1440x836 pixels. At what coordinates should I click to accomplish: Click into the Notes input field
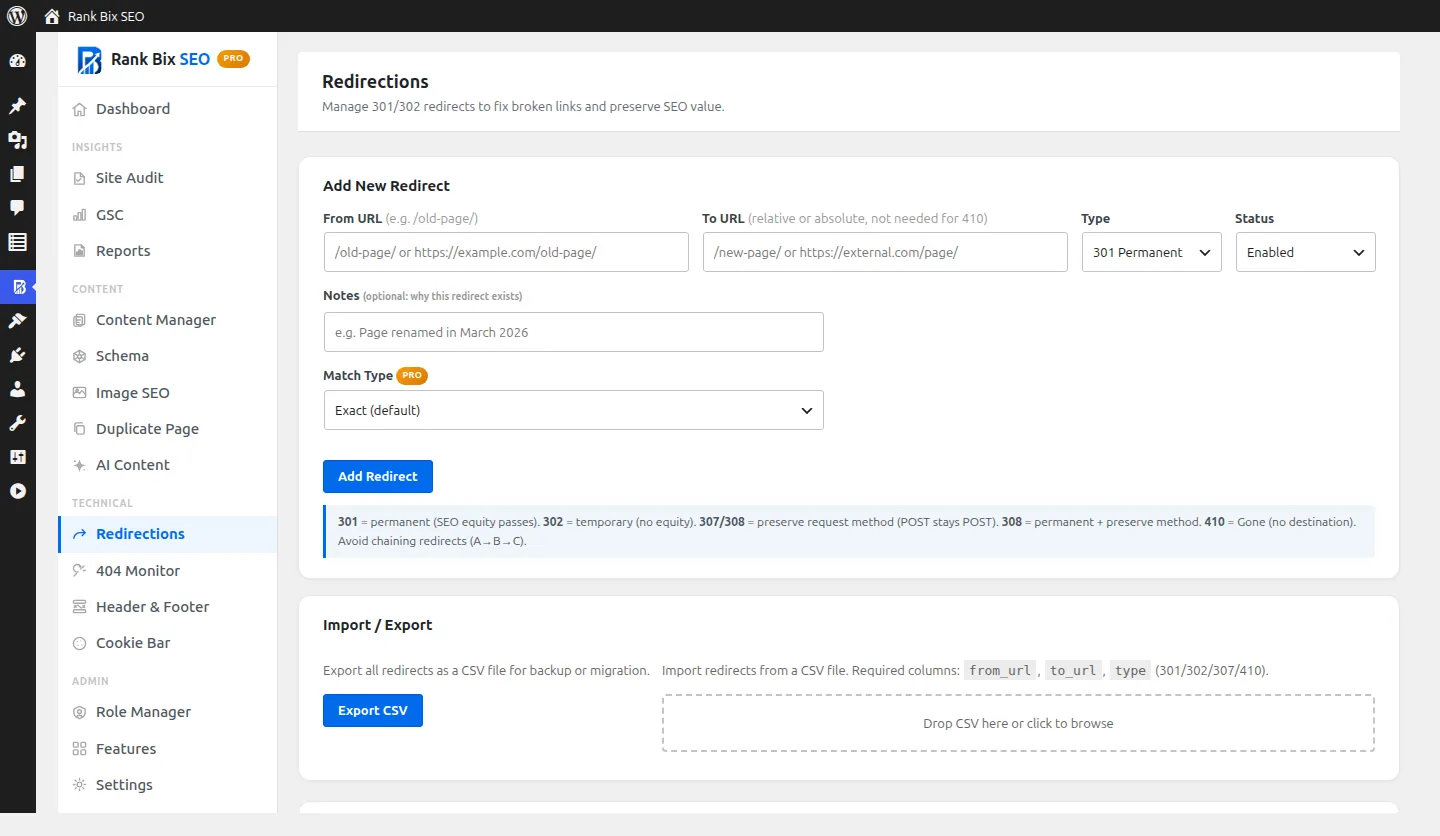574,332
